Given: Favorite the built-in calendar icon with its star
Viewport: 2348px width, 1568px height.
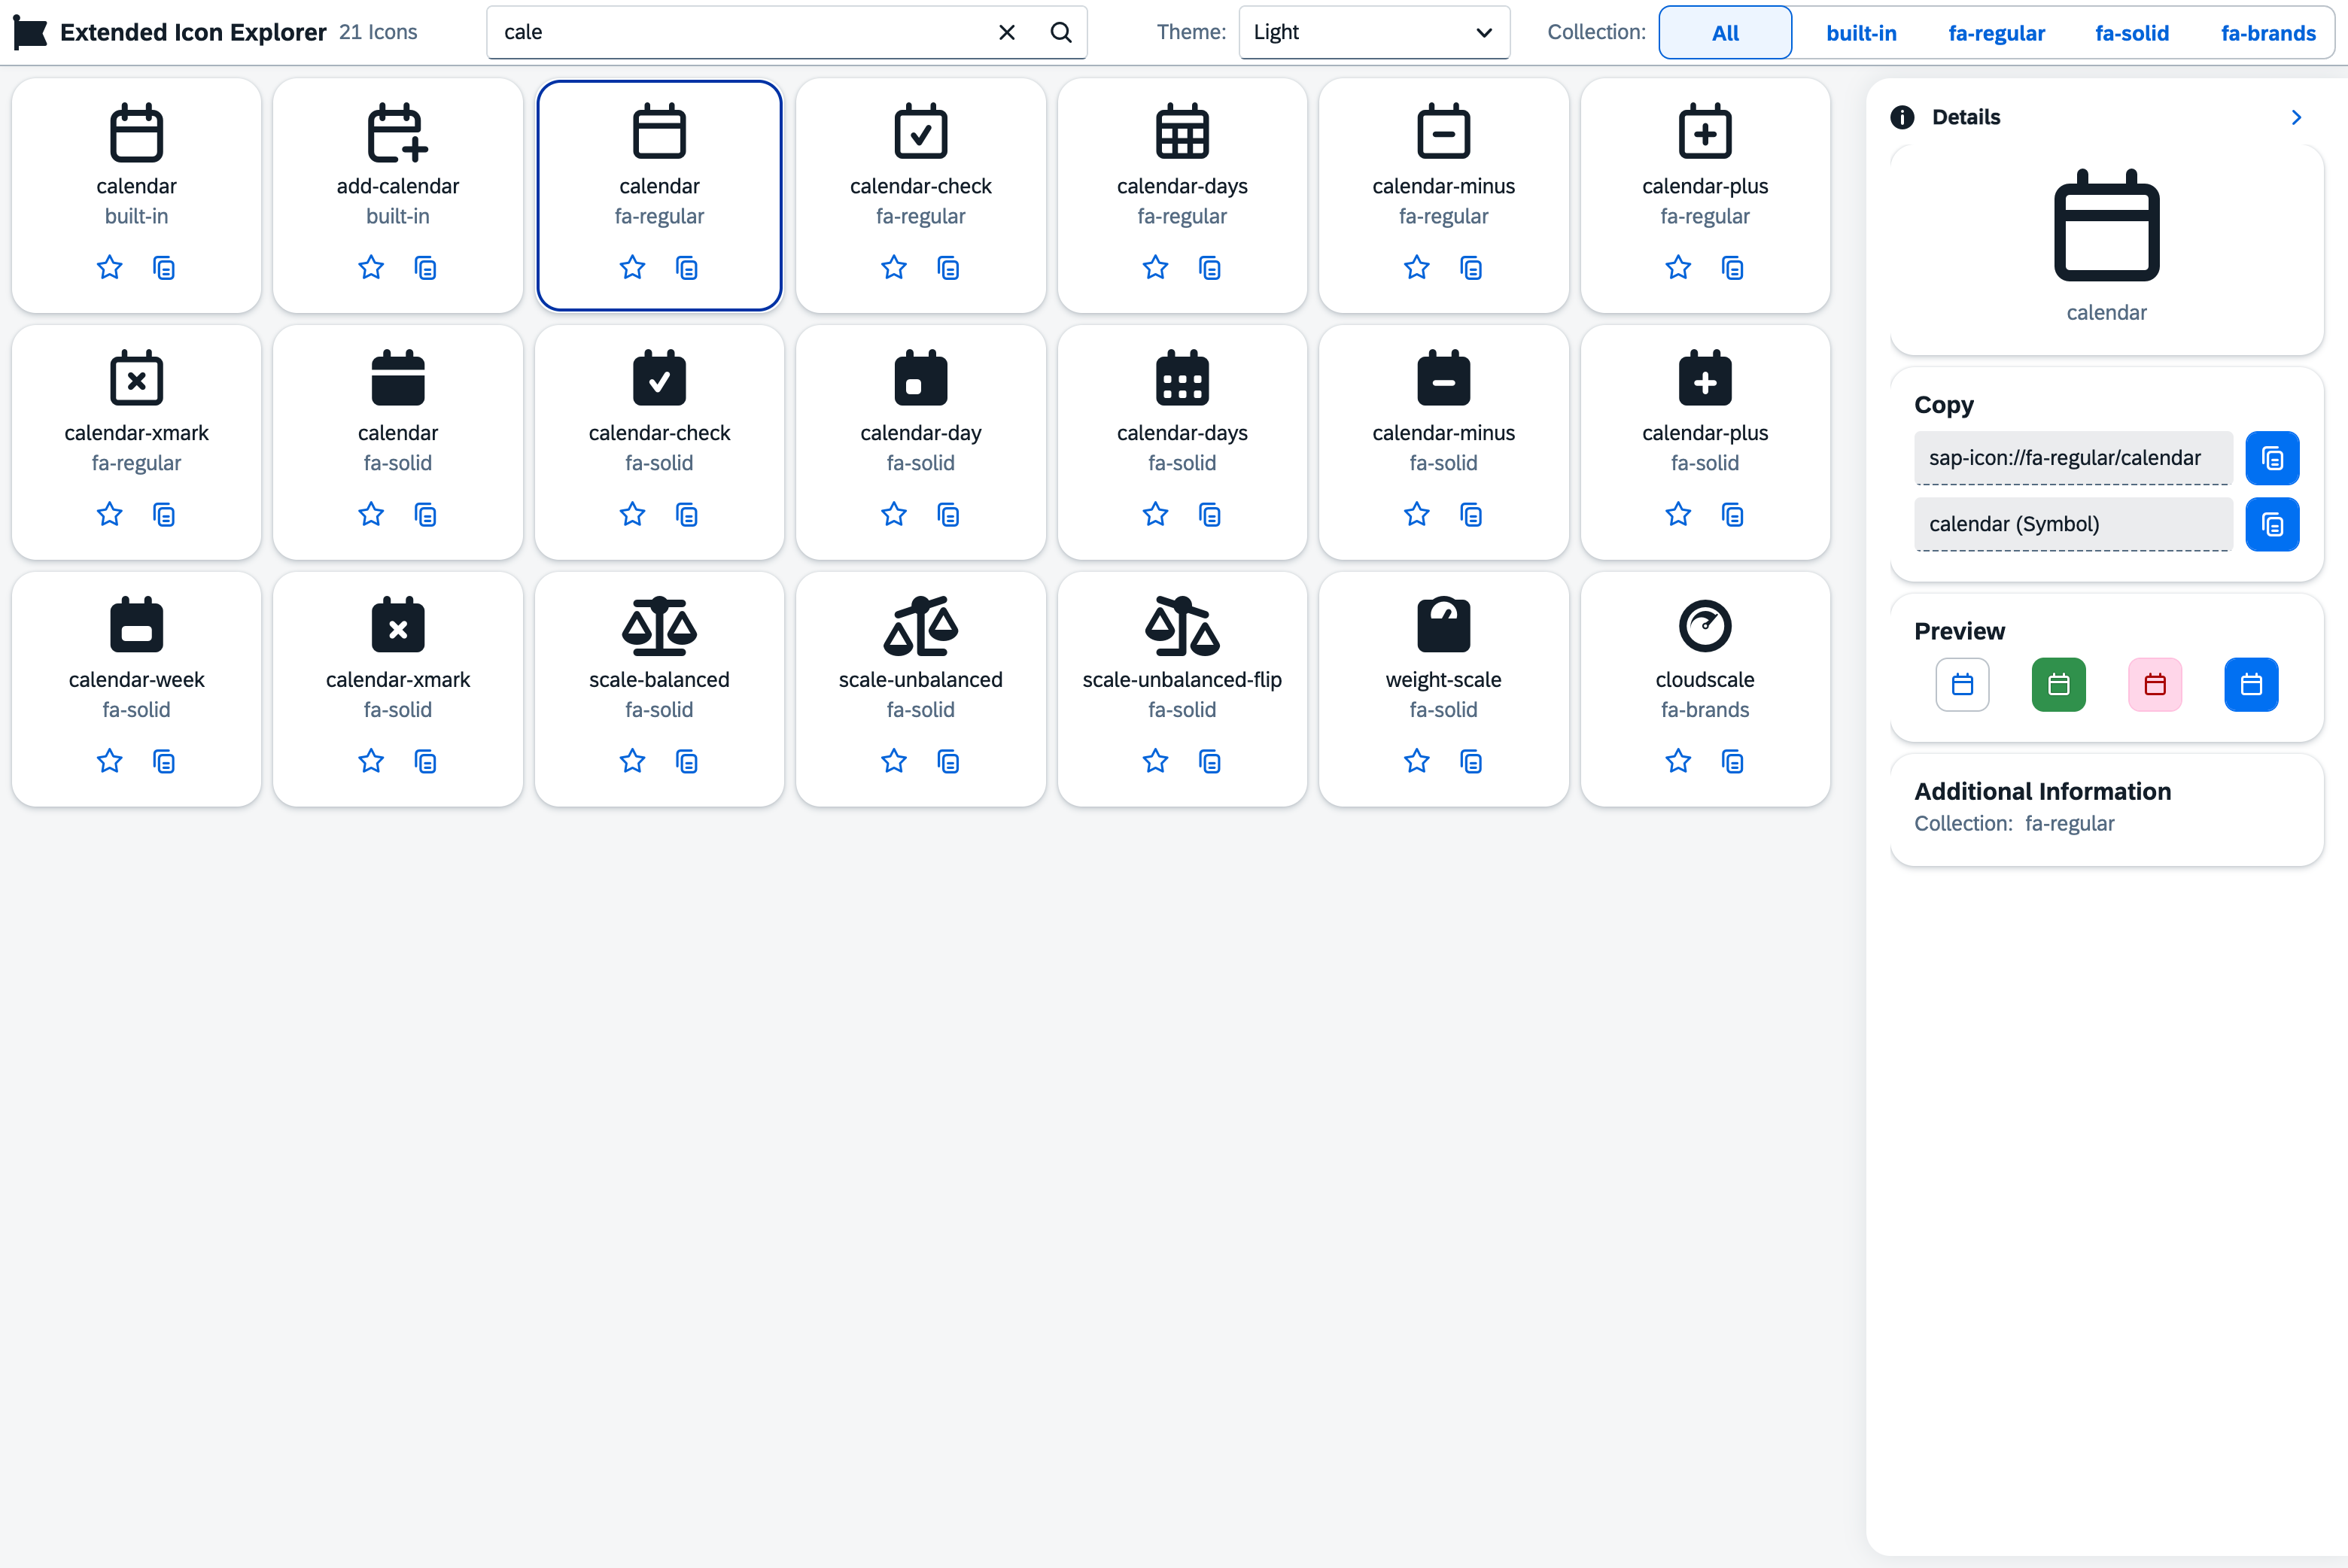Looking at the screenshot, I should tap(109, 268).
